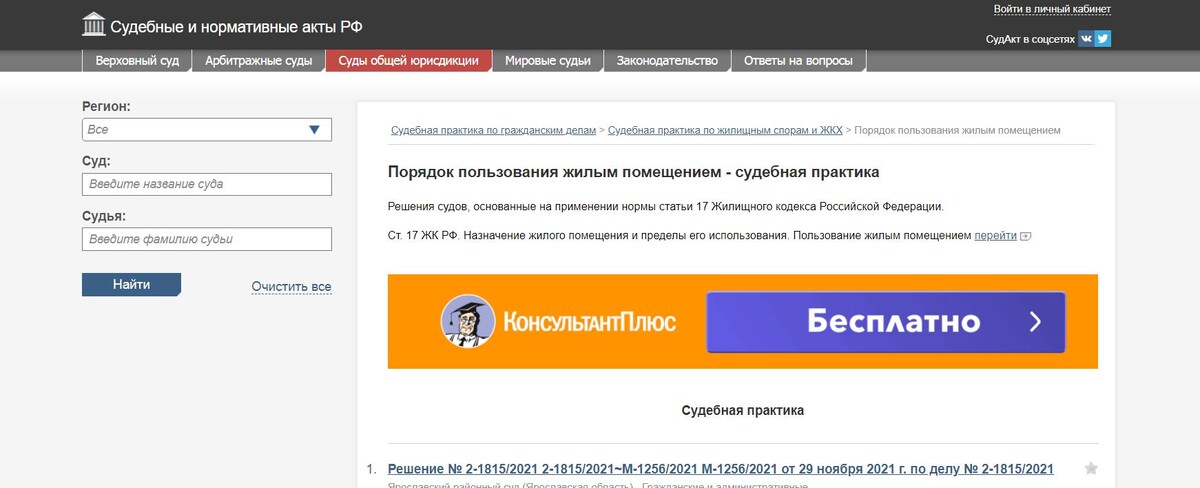The width and height of the screenshot is (1200, 488).
Task: Click the courthouse logo icon
Action: [94, 24]
